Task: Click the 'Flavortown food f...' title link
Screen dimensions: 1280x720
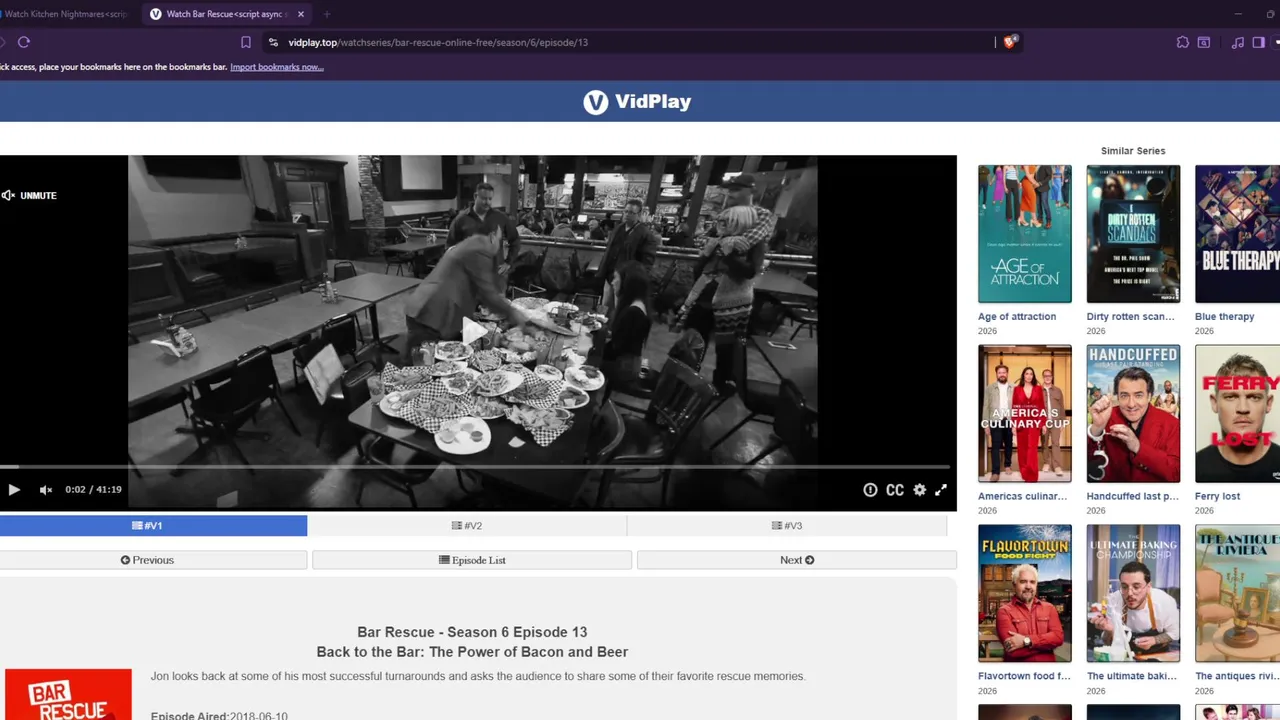Action: tap(1024, 677)
